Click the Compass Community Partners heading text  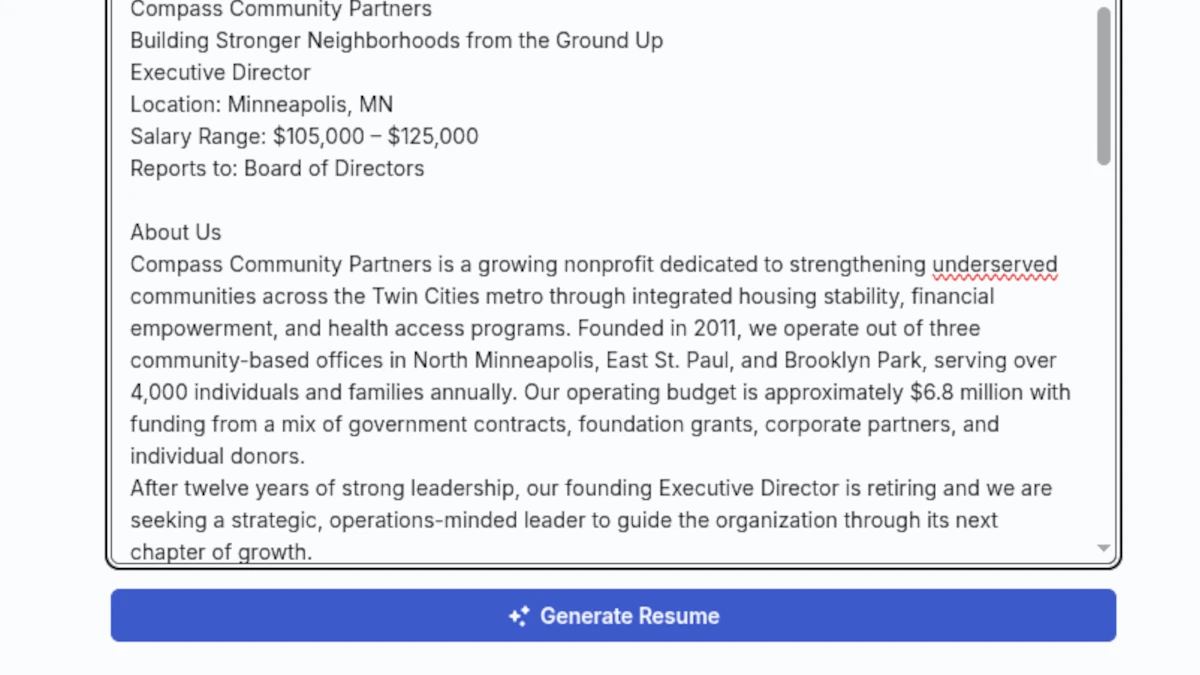coord(280,10)
